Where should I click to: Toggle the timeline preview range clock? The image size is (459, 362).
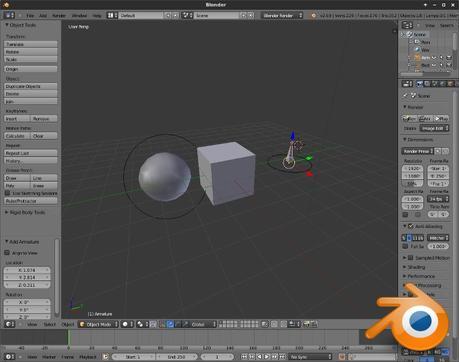tap(105, 357)
